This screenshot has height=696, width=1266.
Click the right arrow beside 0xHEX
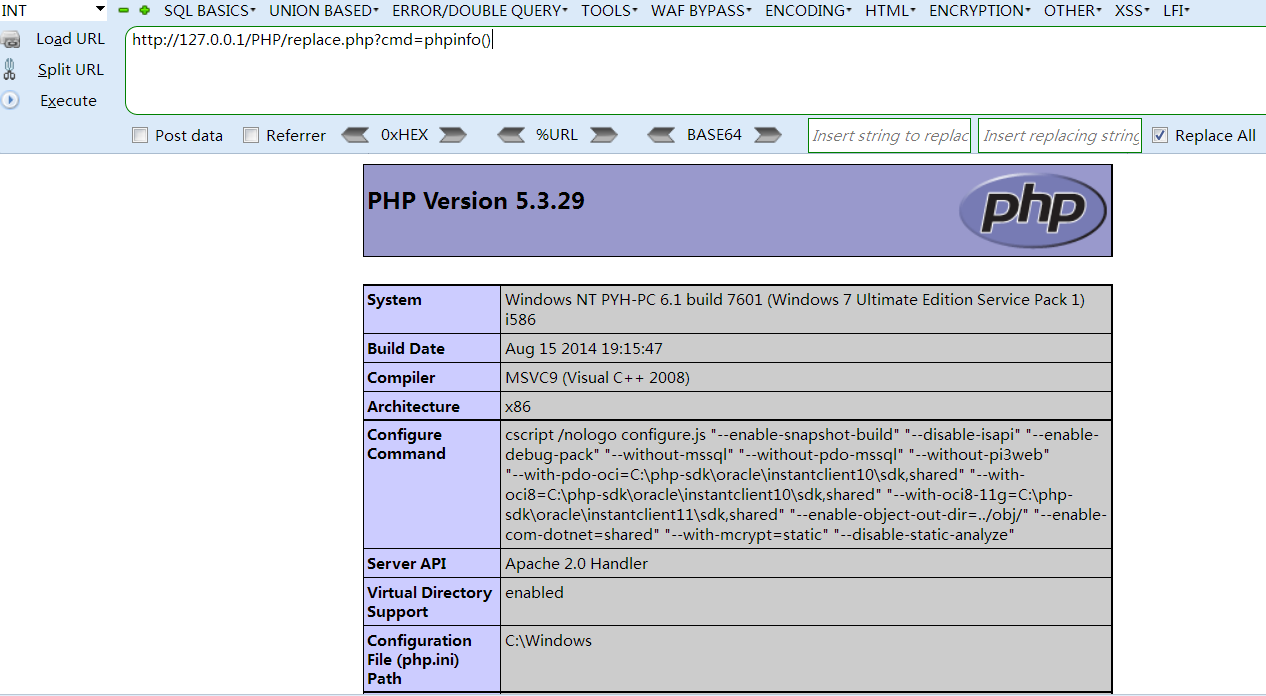point(453,135)
